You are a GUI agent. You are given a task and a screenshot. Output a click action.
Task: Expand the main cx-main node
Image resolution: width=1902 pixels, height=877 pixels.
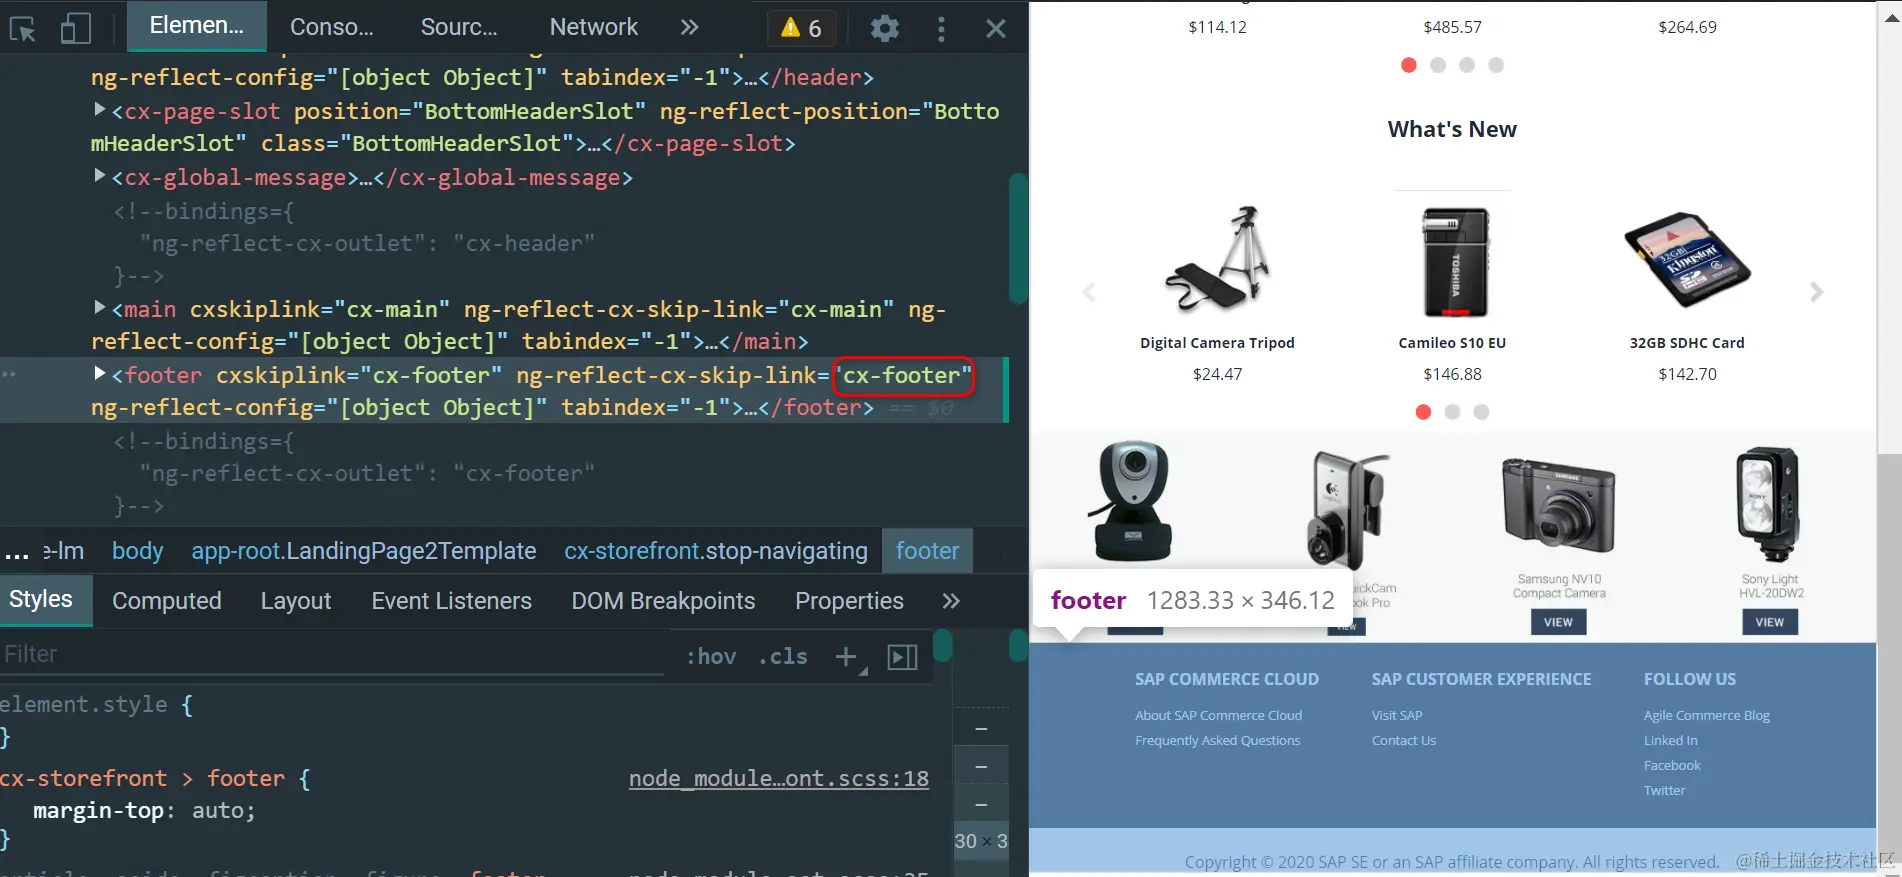[x=99, y=307]
